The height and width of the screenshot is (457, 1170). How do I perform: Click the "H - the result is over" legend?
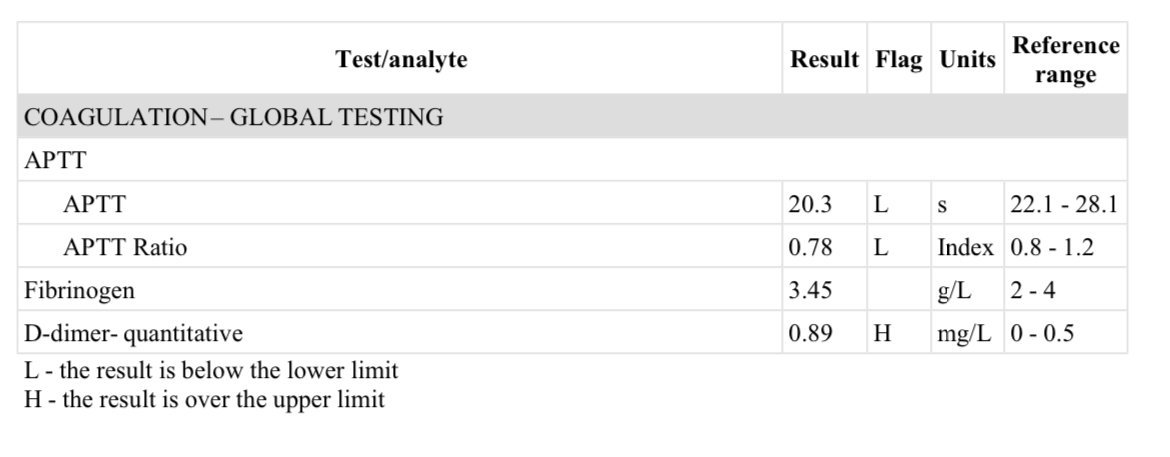click(x=204, y=399)
